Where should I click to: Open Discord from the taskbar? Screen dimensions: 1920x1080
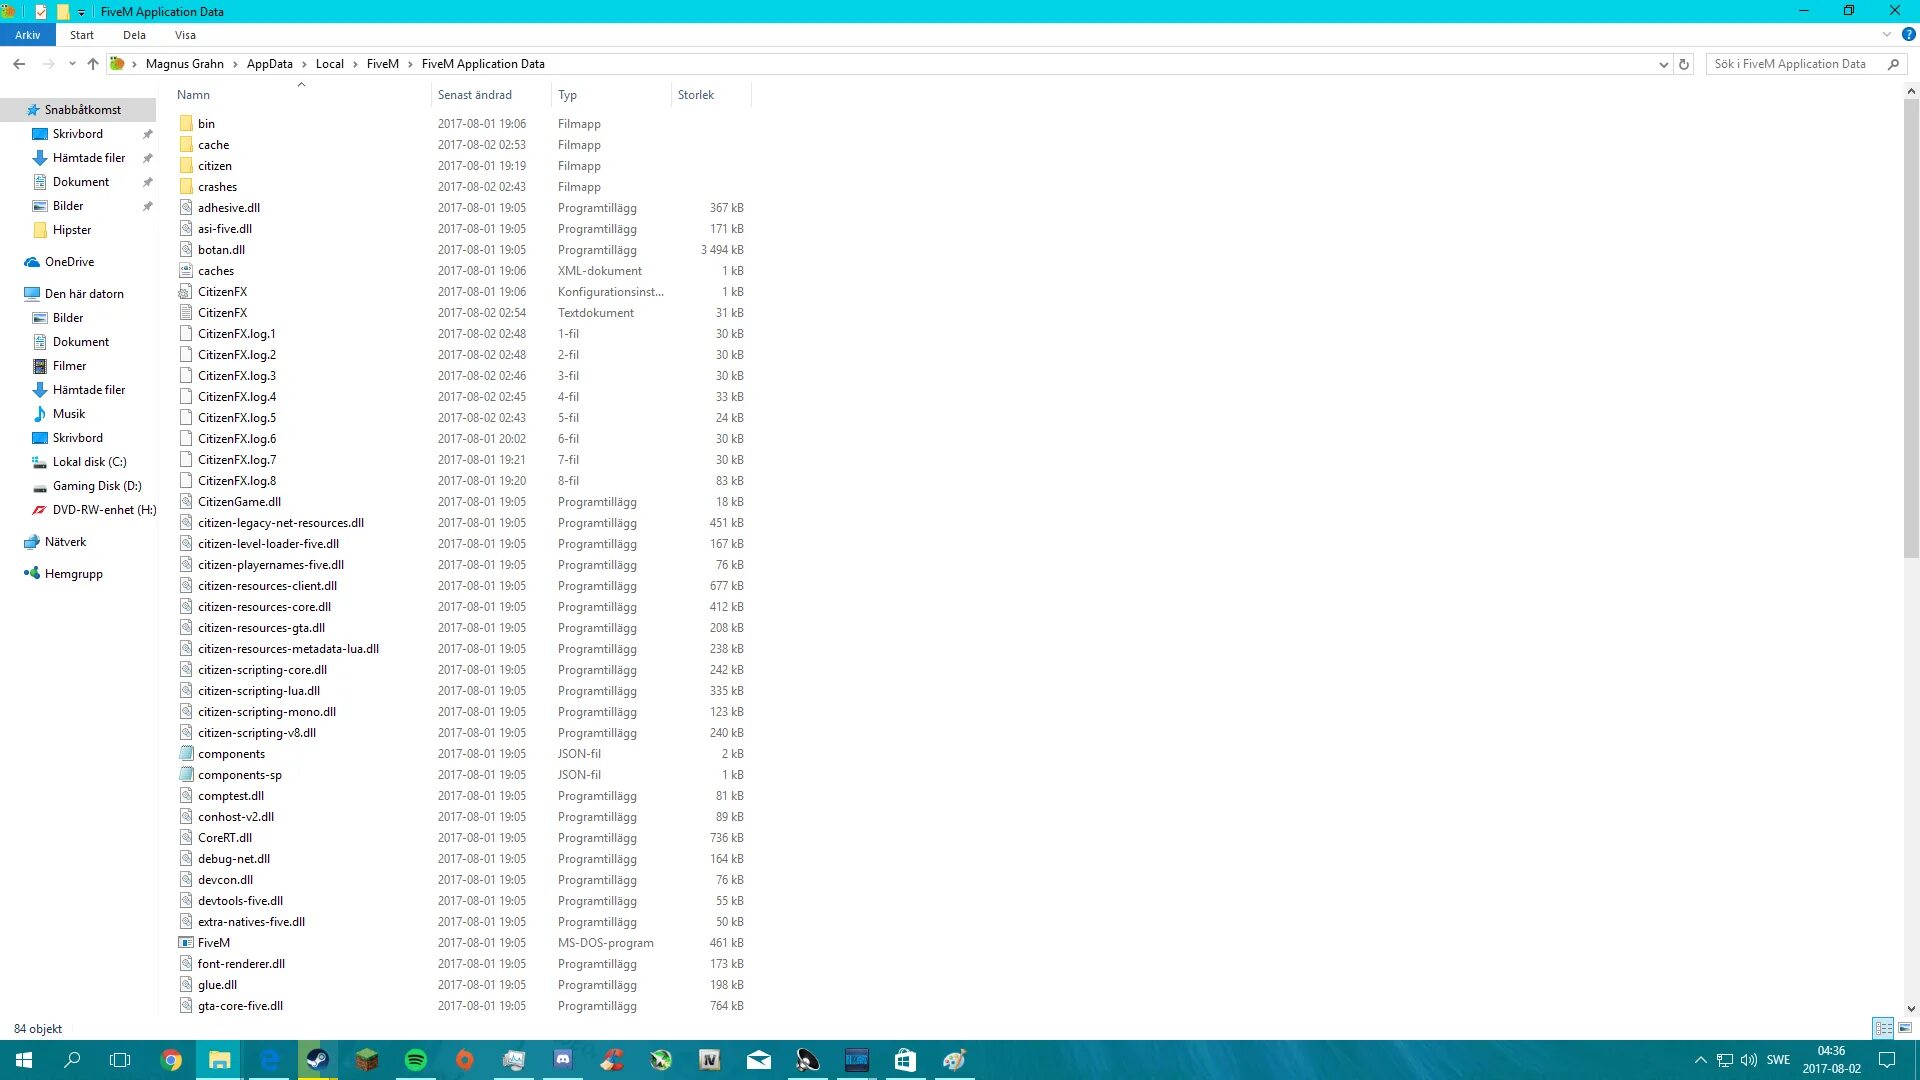563,1060
